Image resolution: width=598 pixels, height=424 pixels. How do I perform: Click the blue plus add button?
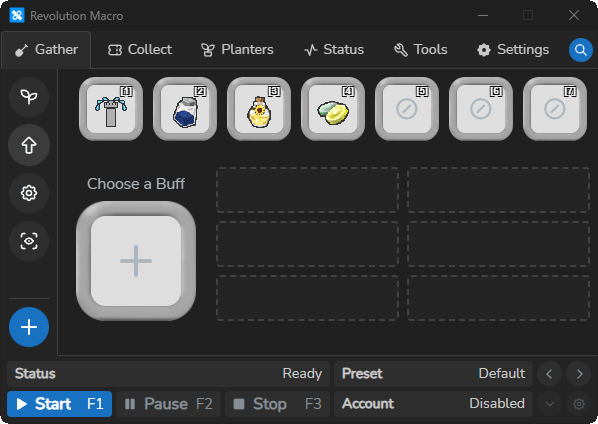29,327
